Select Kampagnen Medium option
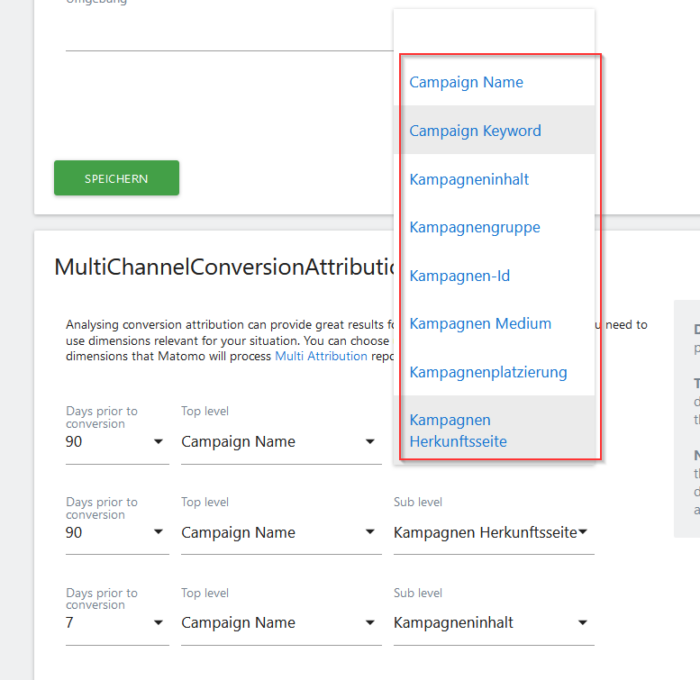 coord(494,324)
